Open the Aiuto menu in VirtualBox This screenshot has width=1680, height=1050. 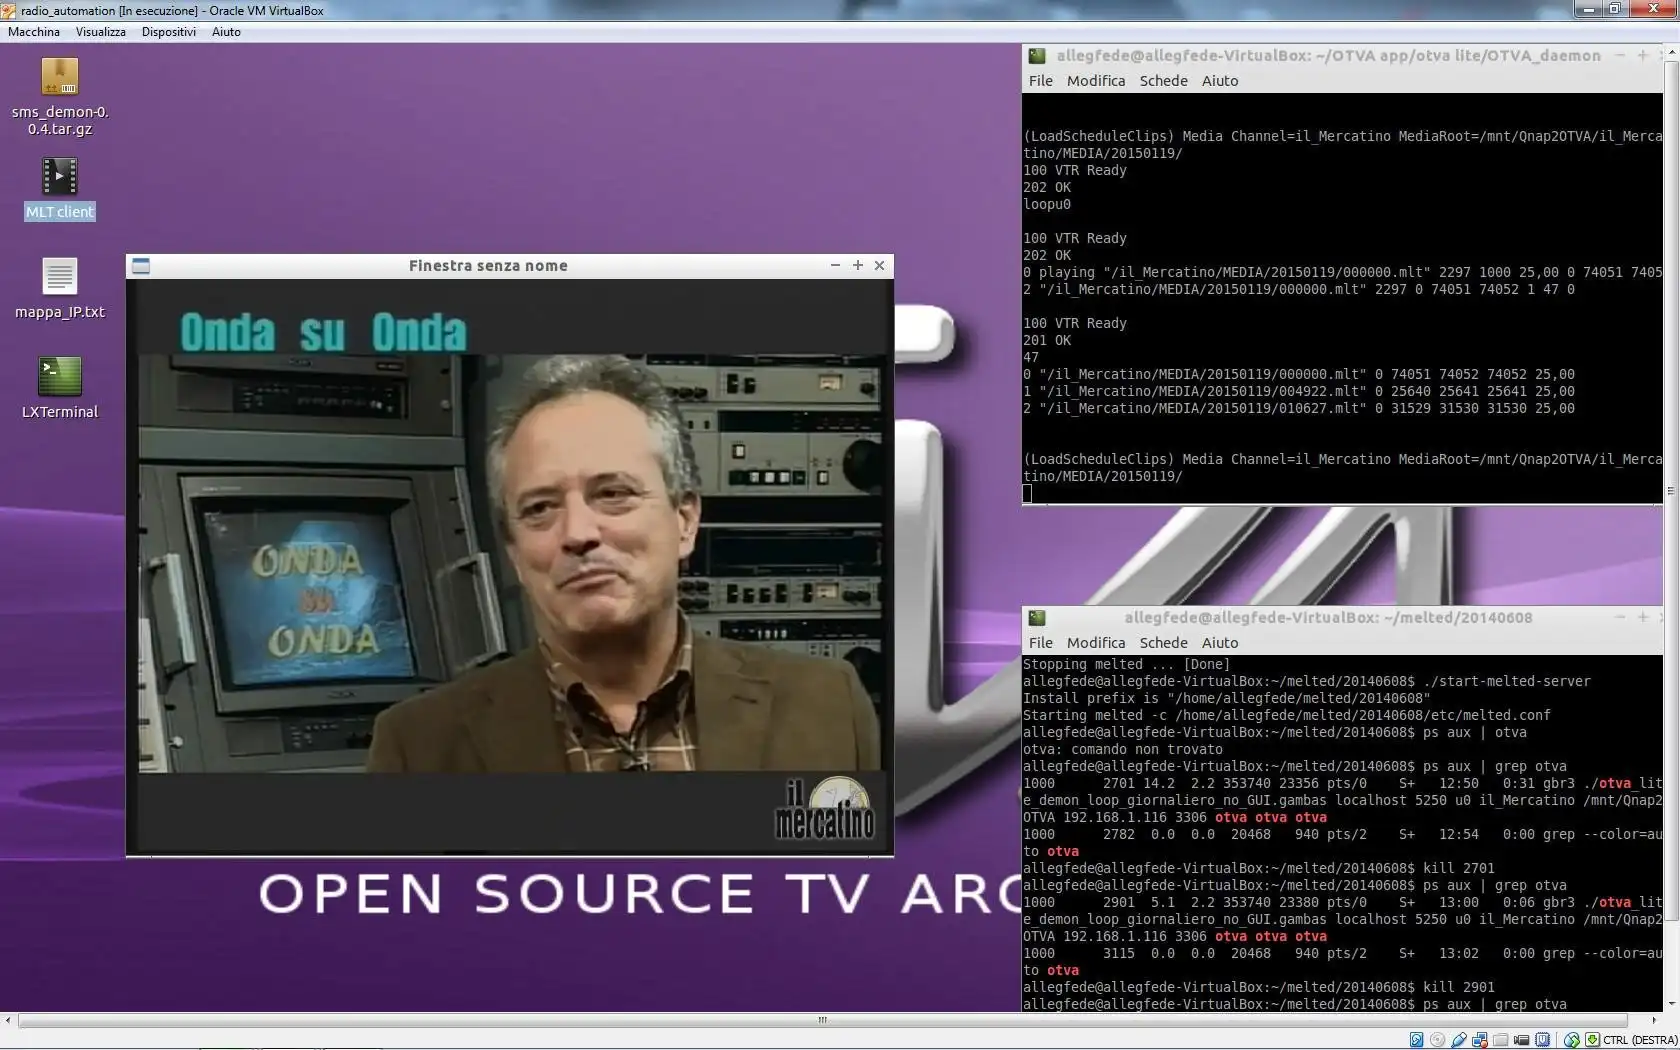pyautogui.click(x=226, y=32)
